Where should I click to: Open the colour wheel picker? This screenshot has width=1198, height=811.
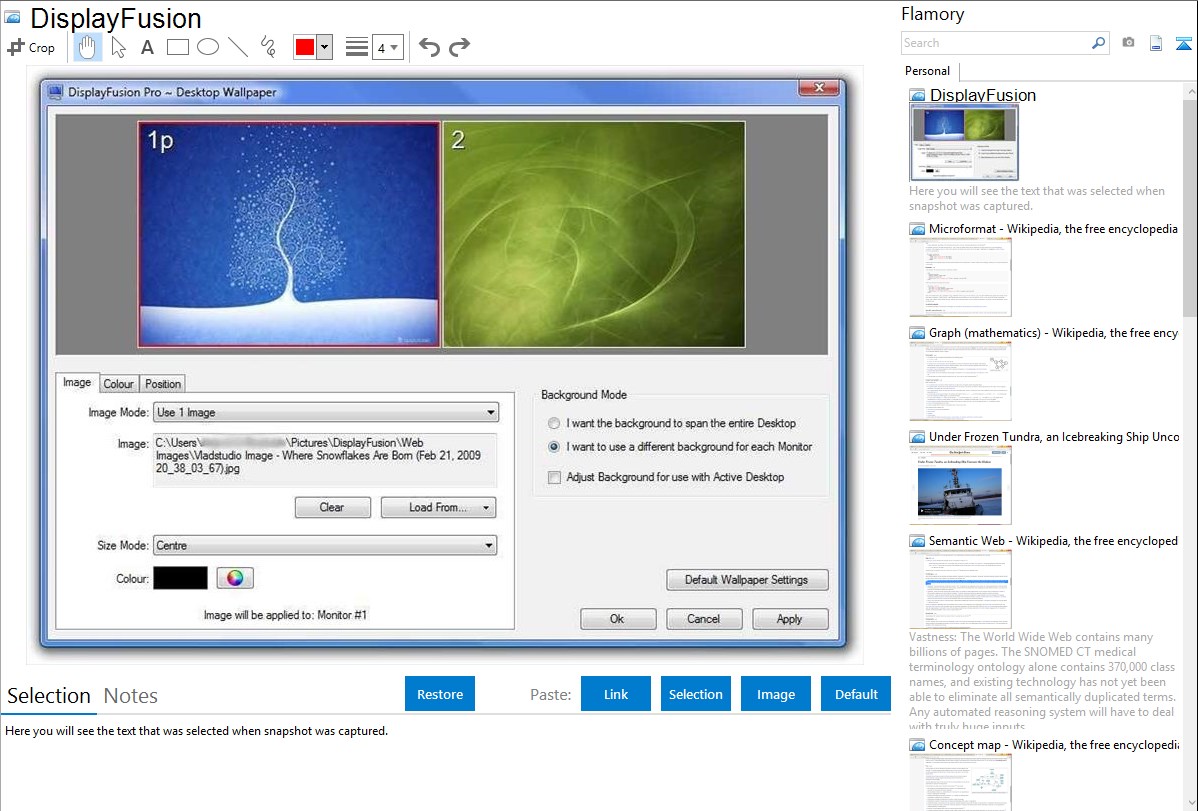[x=235, y=578]
